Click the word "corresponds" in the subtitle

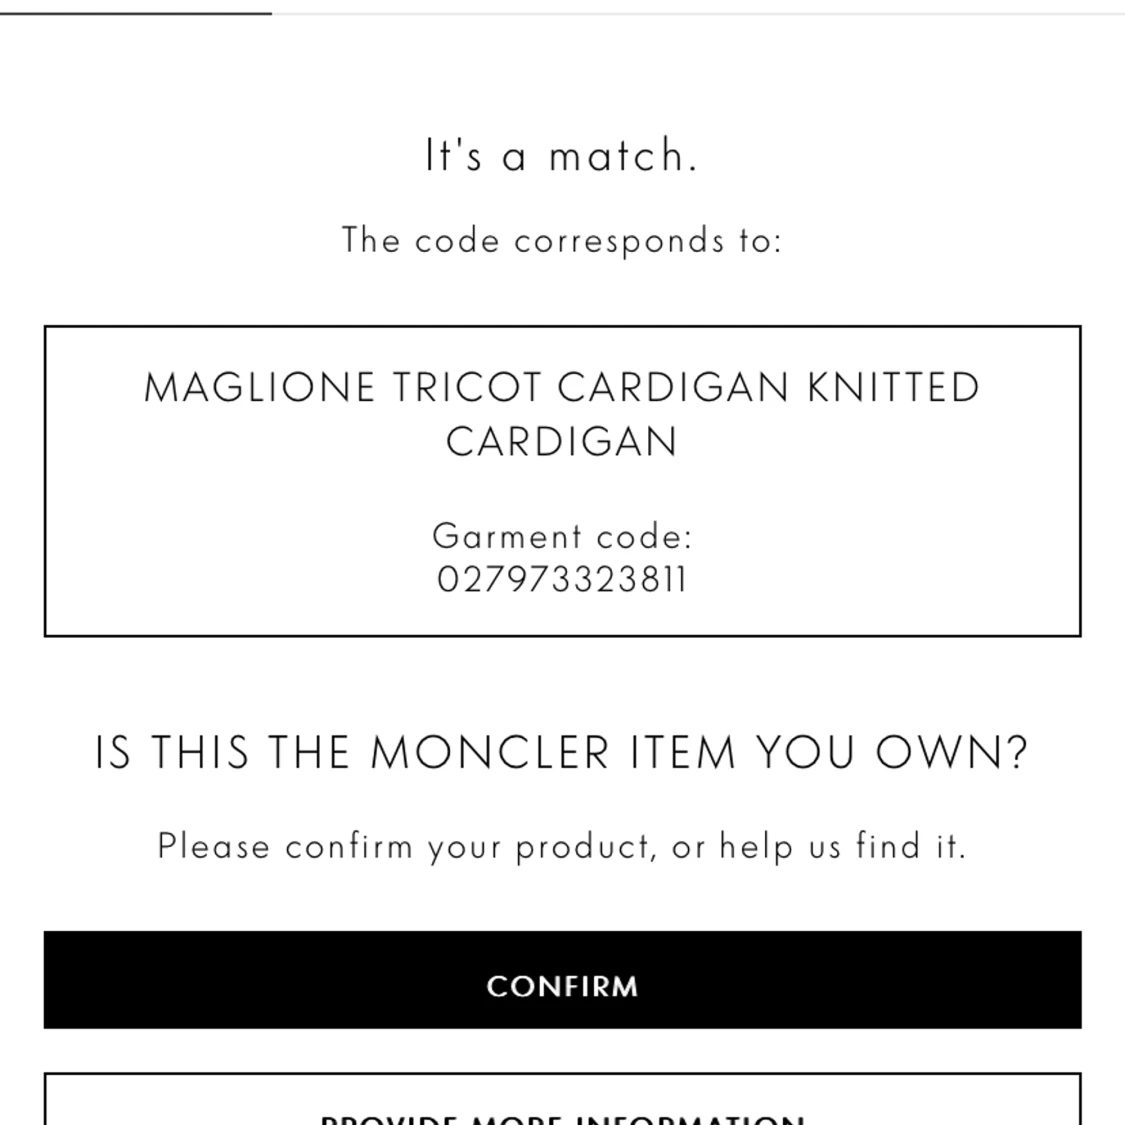(619, 242)
